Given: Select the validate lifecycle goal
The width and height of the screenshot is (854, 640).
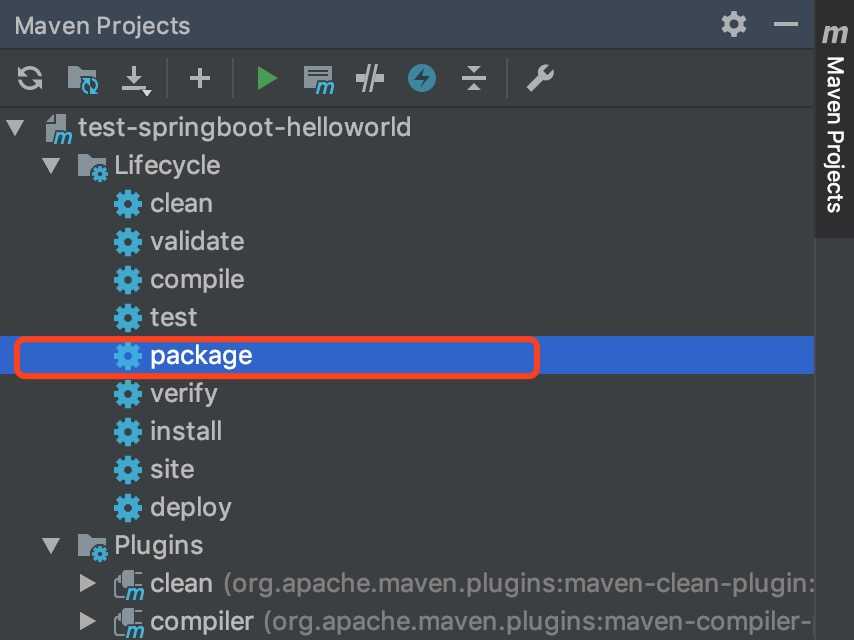Looking at the screenshot, I should 197,241.
